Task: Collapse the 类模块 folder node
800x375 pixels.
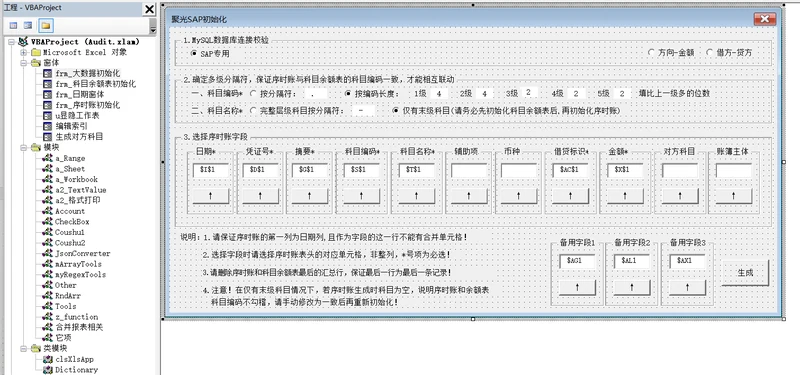Action: click(x=23, y=348)
